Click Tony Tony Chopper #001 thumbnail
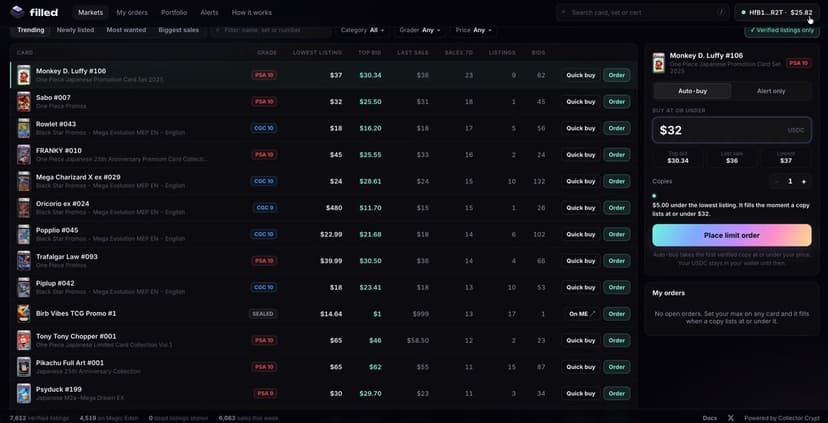The height and width of the screenshot is (423, 828). (x=24, y=340)
